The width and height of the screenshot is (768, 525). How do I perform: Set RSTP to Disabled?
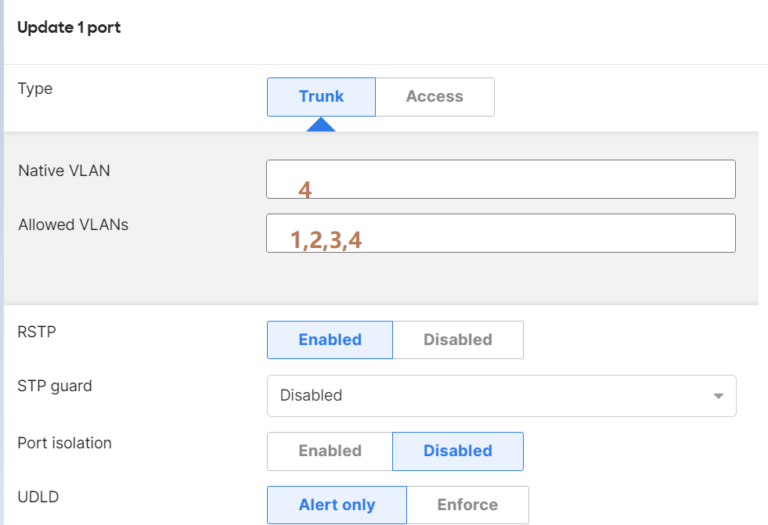coord(458,339)
